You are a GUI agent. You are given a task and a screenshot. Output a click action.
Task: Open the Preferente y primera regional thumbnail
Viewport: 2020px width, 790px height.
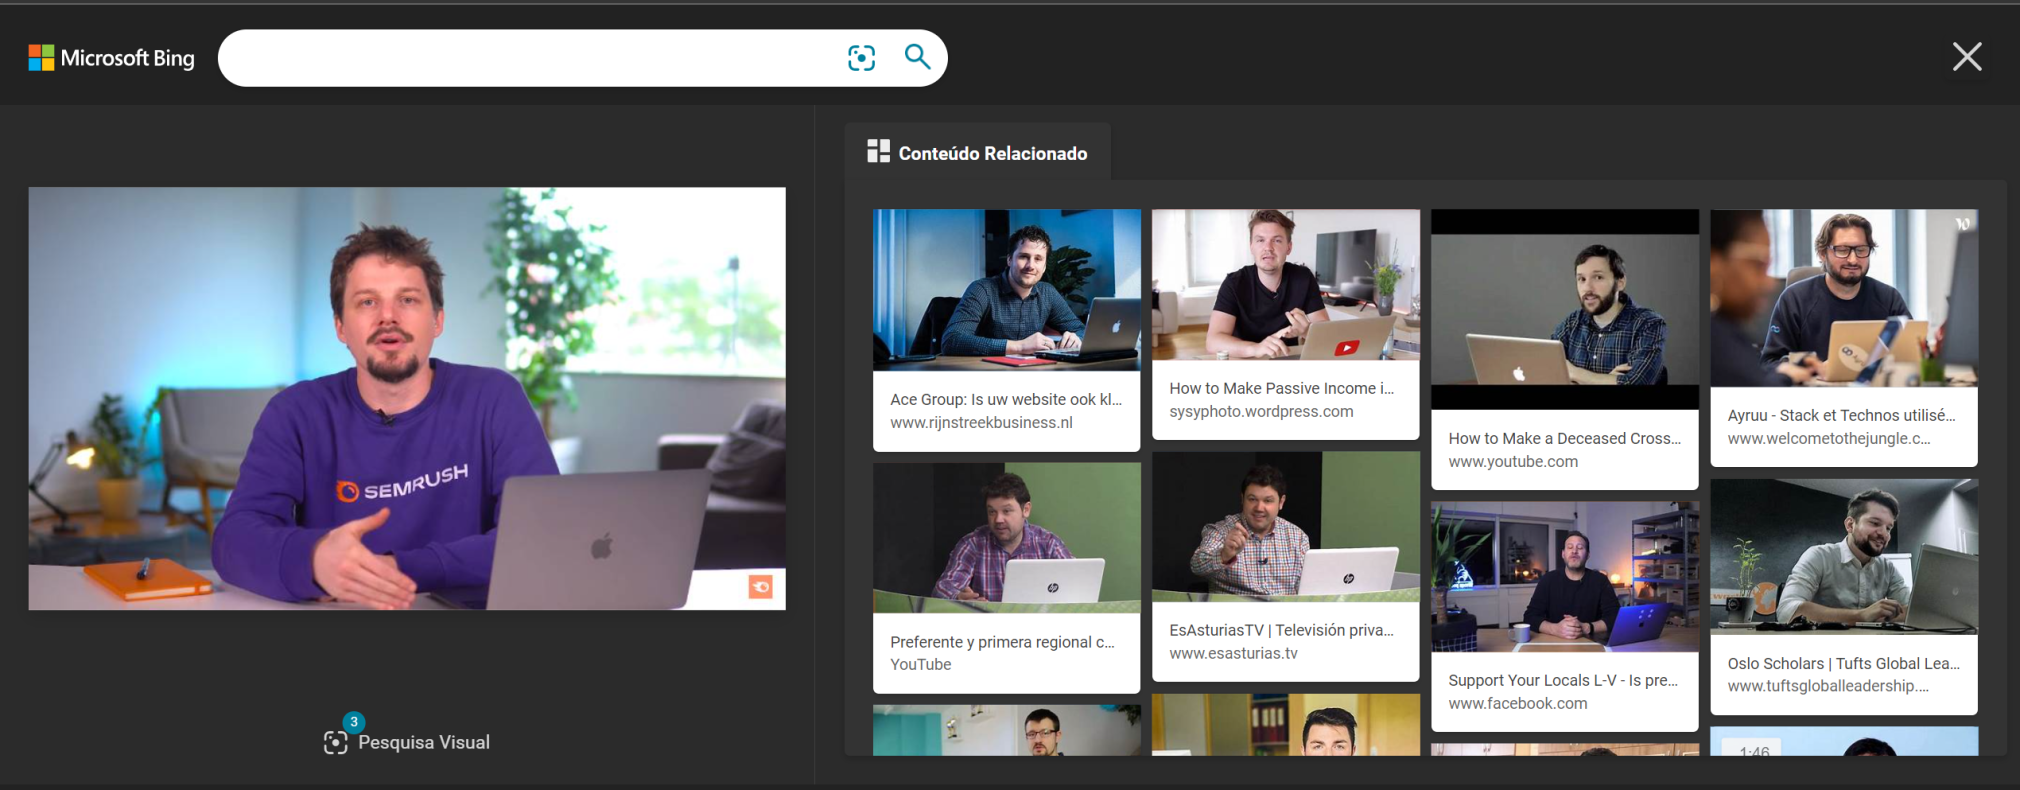1006,538
